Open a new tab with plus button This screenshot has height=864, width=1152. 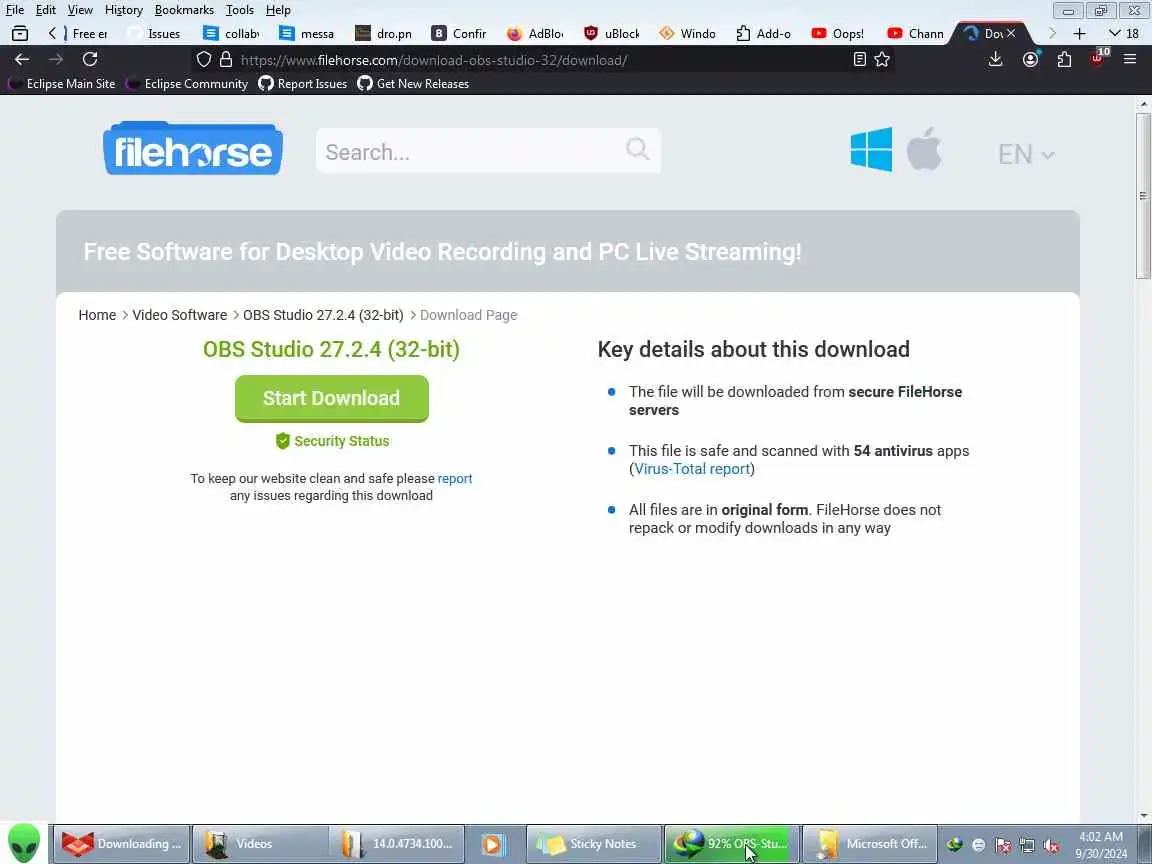tap(1079, 33)
